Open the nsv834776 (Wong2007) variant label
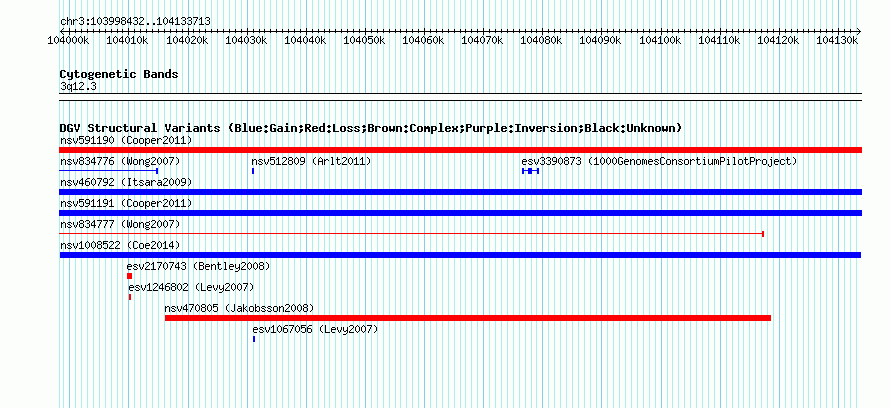The image size is (890, 408). (x=120, y=162)
